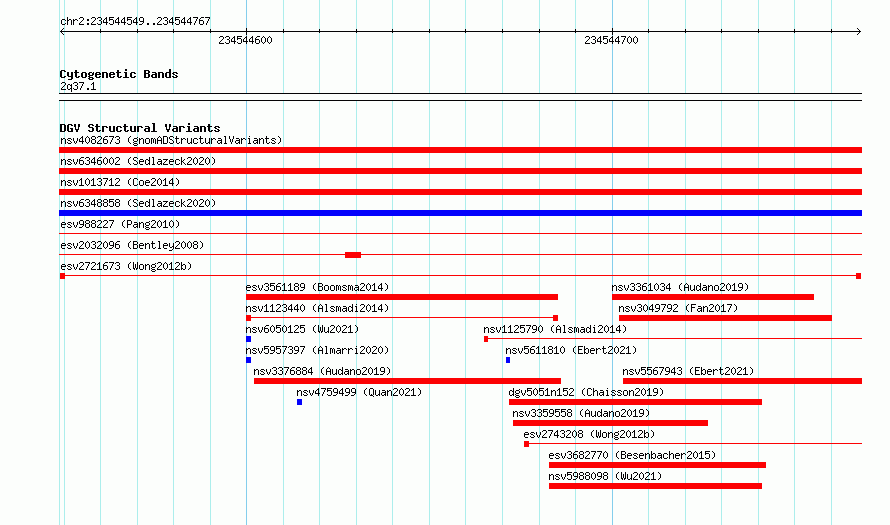This screenshot has height=525, width=890.
Task: Open nsv1125790 (Alsmadi2014) variant label
Action: [x=555, y=329]
